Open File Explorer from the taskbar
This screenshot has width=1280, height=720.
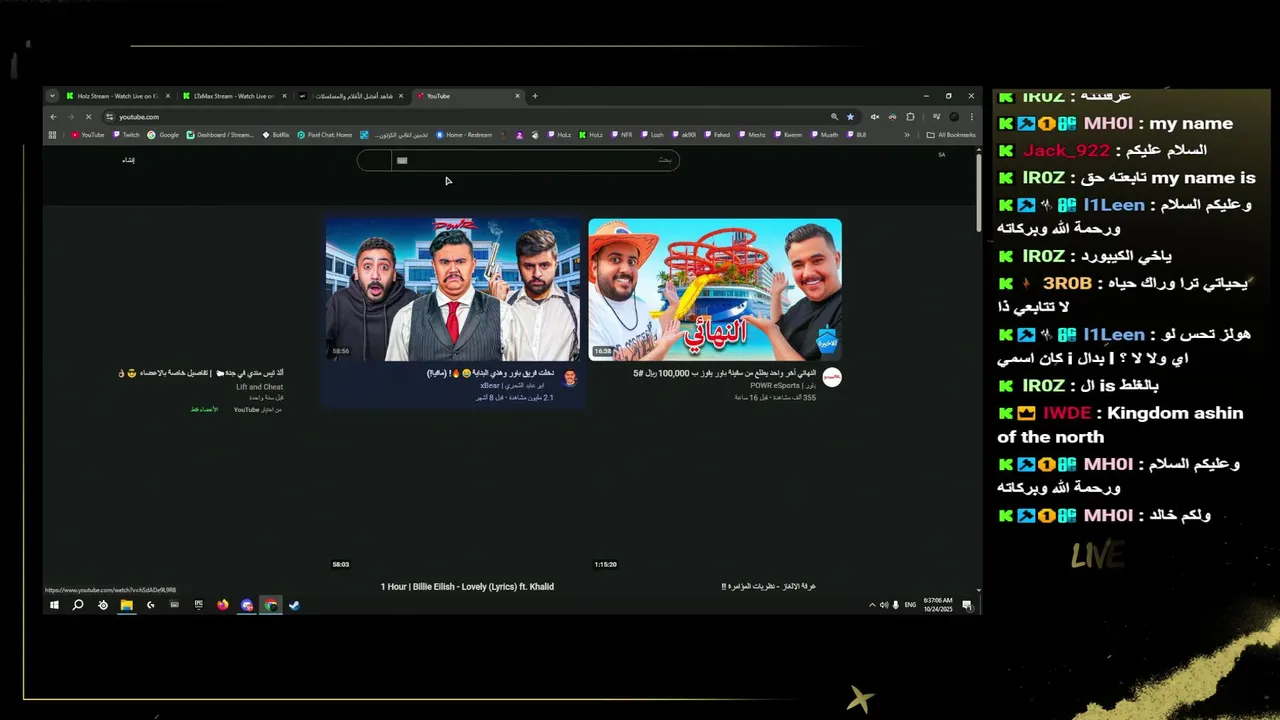coord(127,605)
